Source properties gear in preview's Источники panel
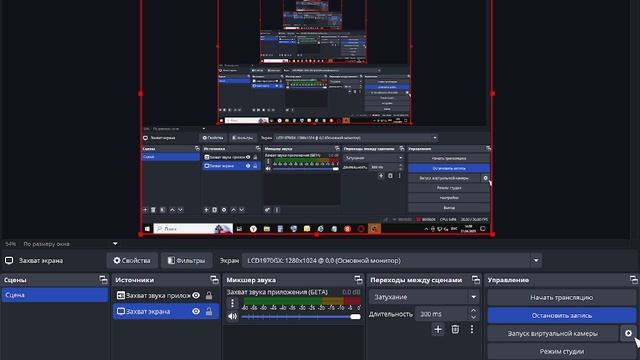The height and width of the screenshot is (360, 640). click(x=224, y=210)
